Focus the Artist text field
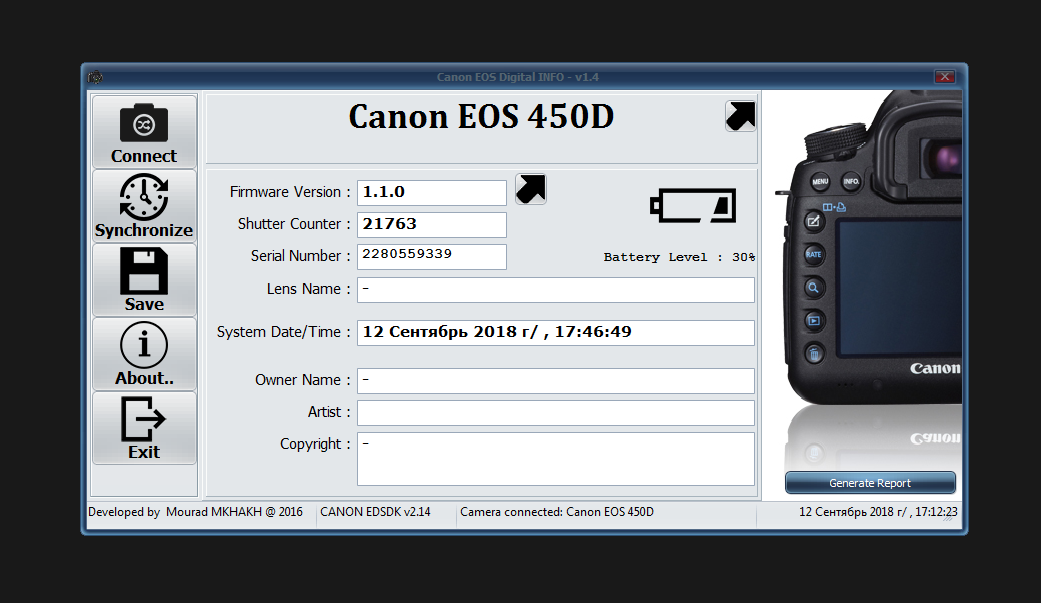The width and height of the screenshot is (1041, 603). click(555, 413)
